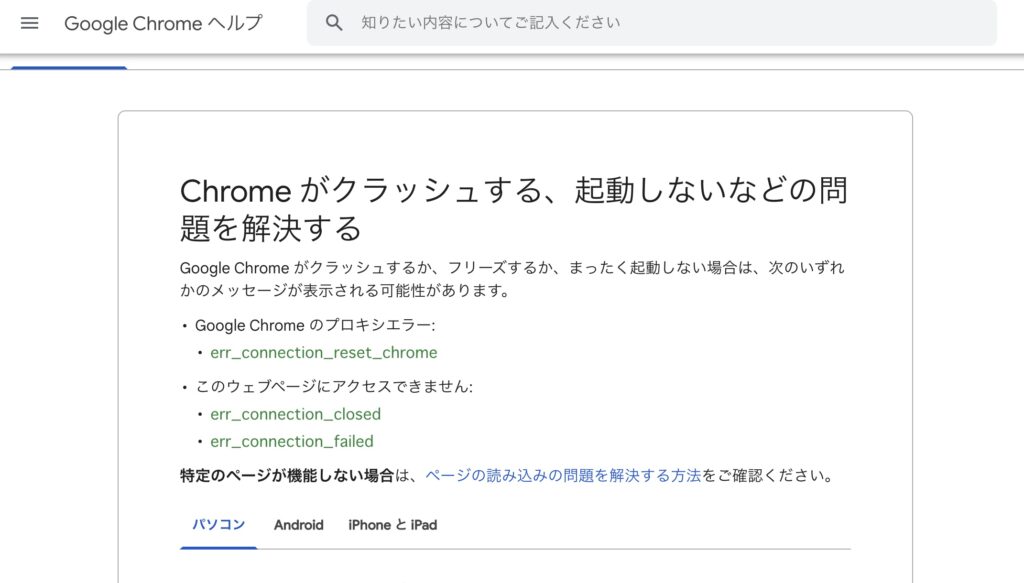This screenshot has height=583, width=1024.
Task: Click the err_connection_failed text
Action: point(292,441)
